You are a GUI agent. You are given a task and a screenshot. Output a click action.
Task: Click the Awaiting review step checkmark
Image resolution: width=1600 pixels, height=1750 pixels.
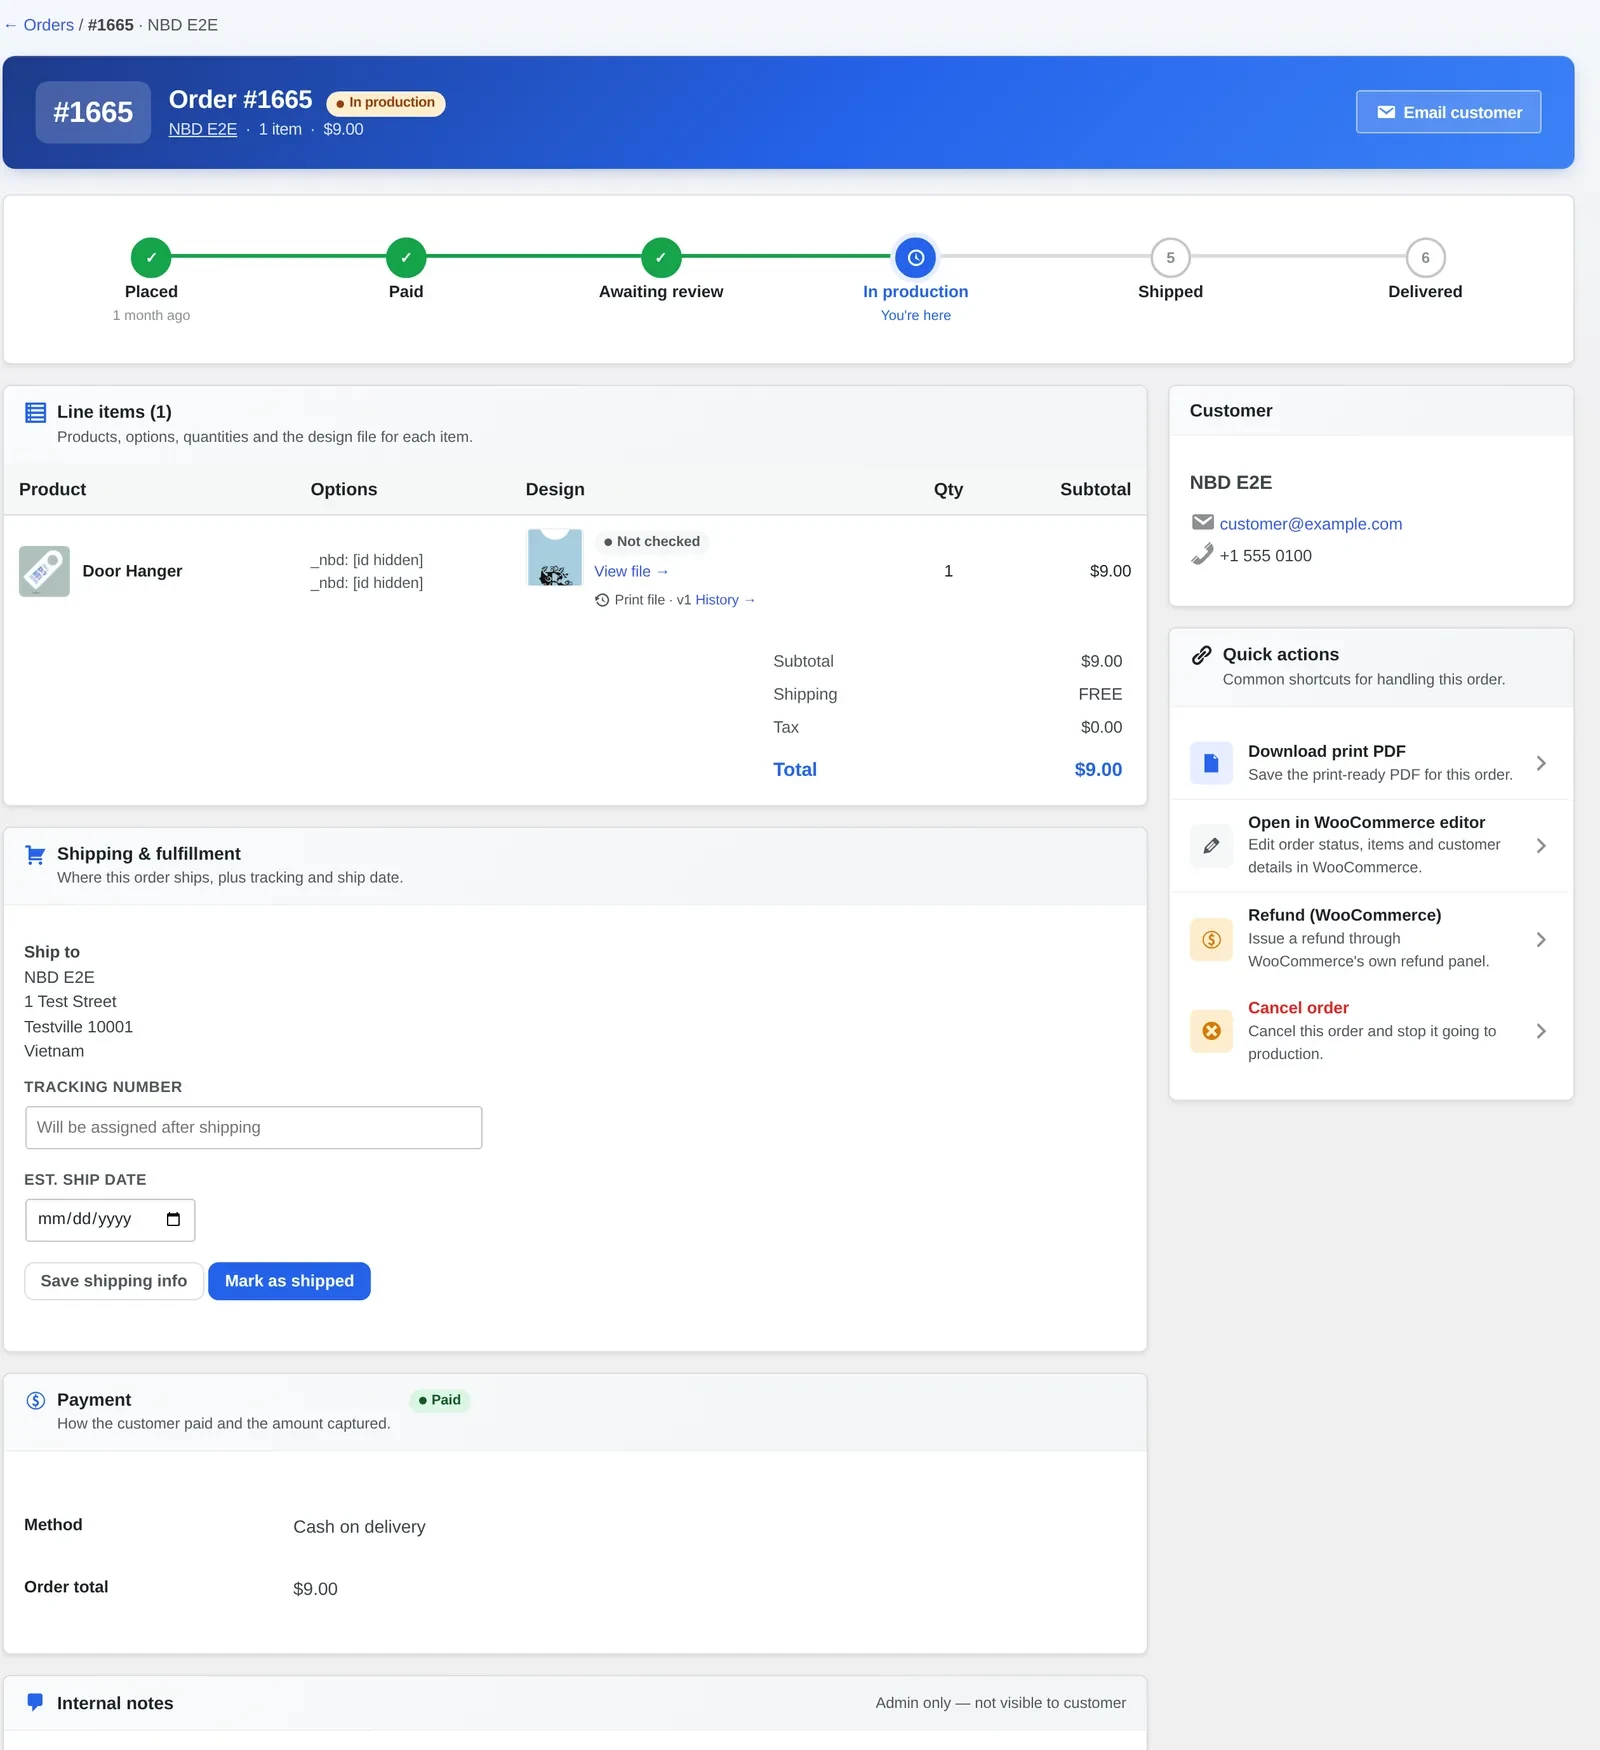(x=661, y=258)
